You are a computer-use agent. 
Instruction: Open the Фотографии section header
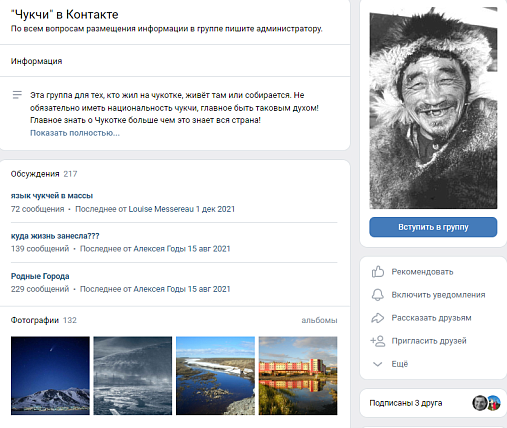pos(35,320)
